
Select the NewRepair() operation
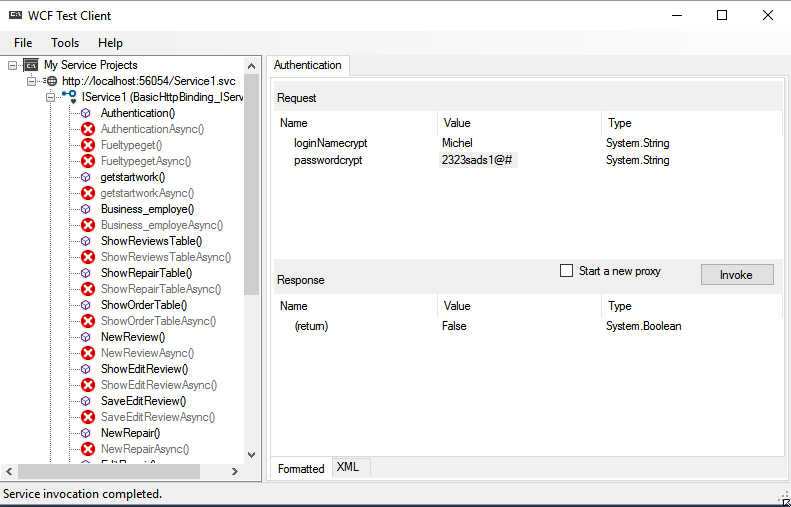(x=130, y=433)
